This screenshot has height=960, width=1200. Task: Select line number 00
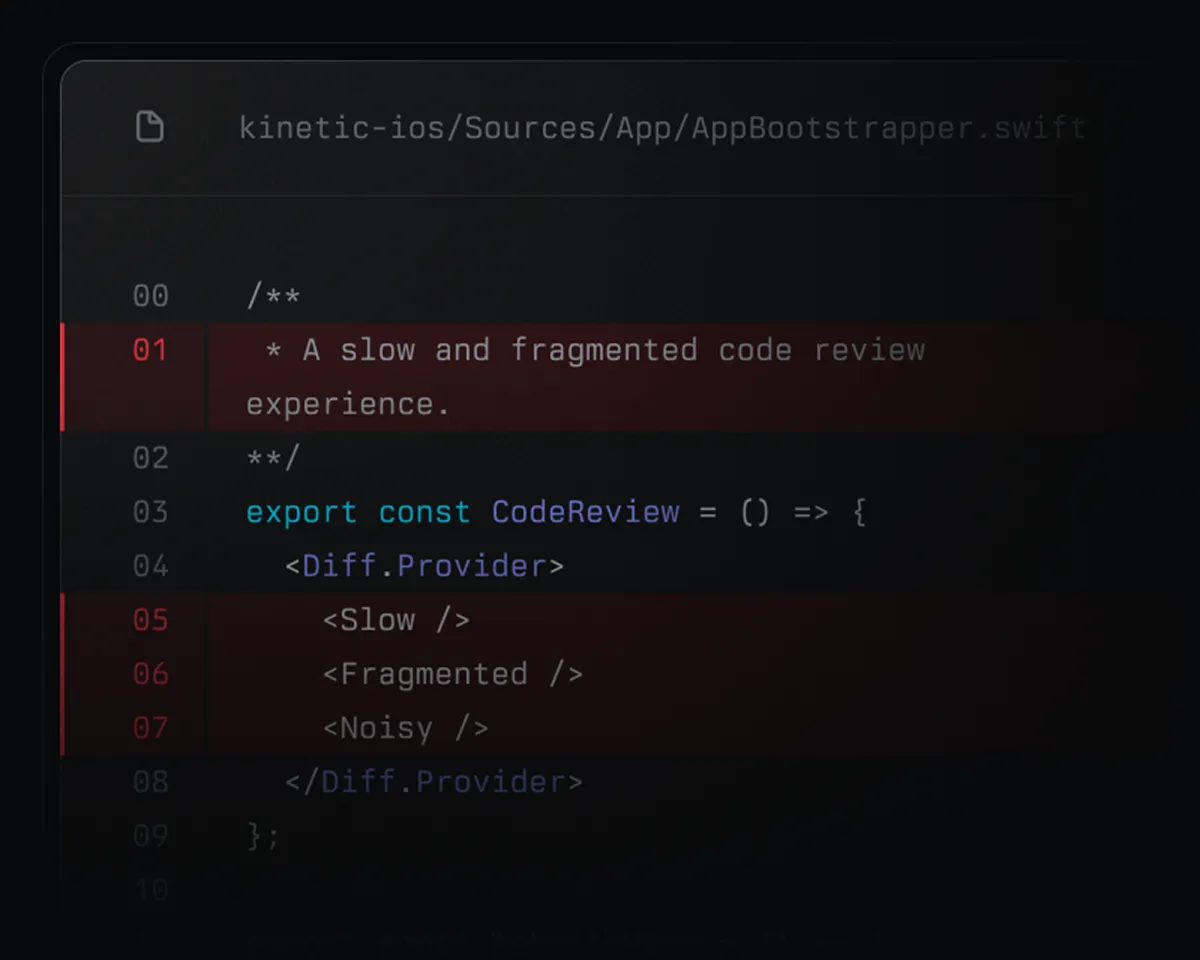151,296
